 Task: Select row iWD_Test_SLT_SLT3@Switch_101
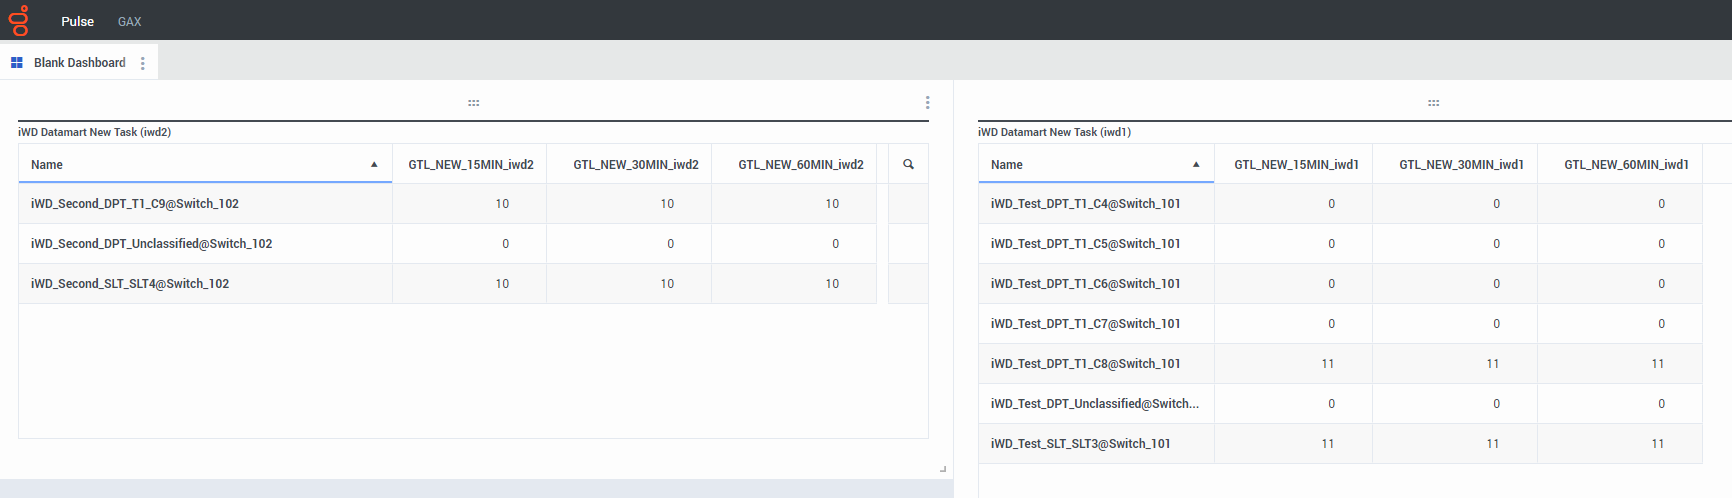[x=1080, y=444]
